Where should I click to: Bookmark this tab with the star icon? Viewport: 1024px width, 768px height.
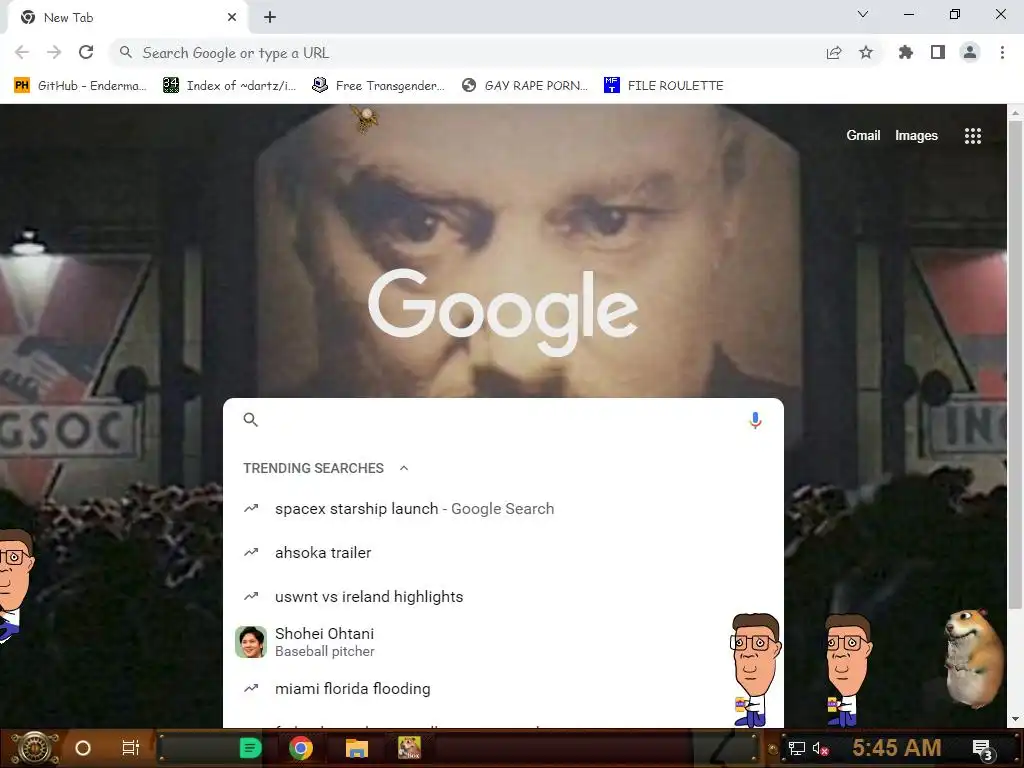[866, 52]
